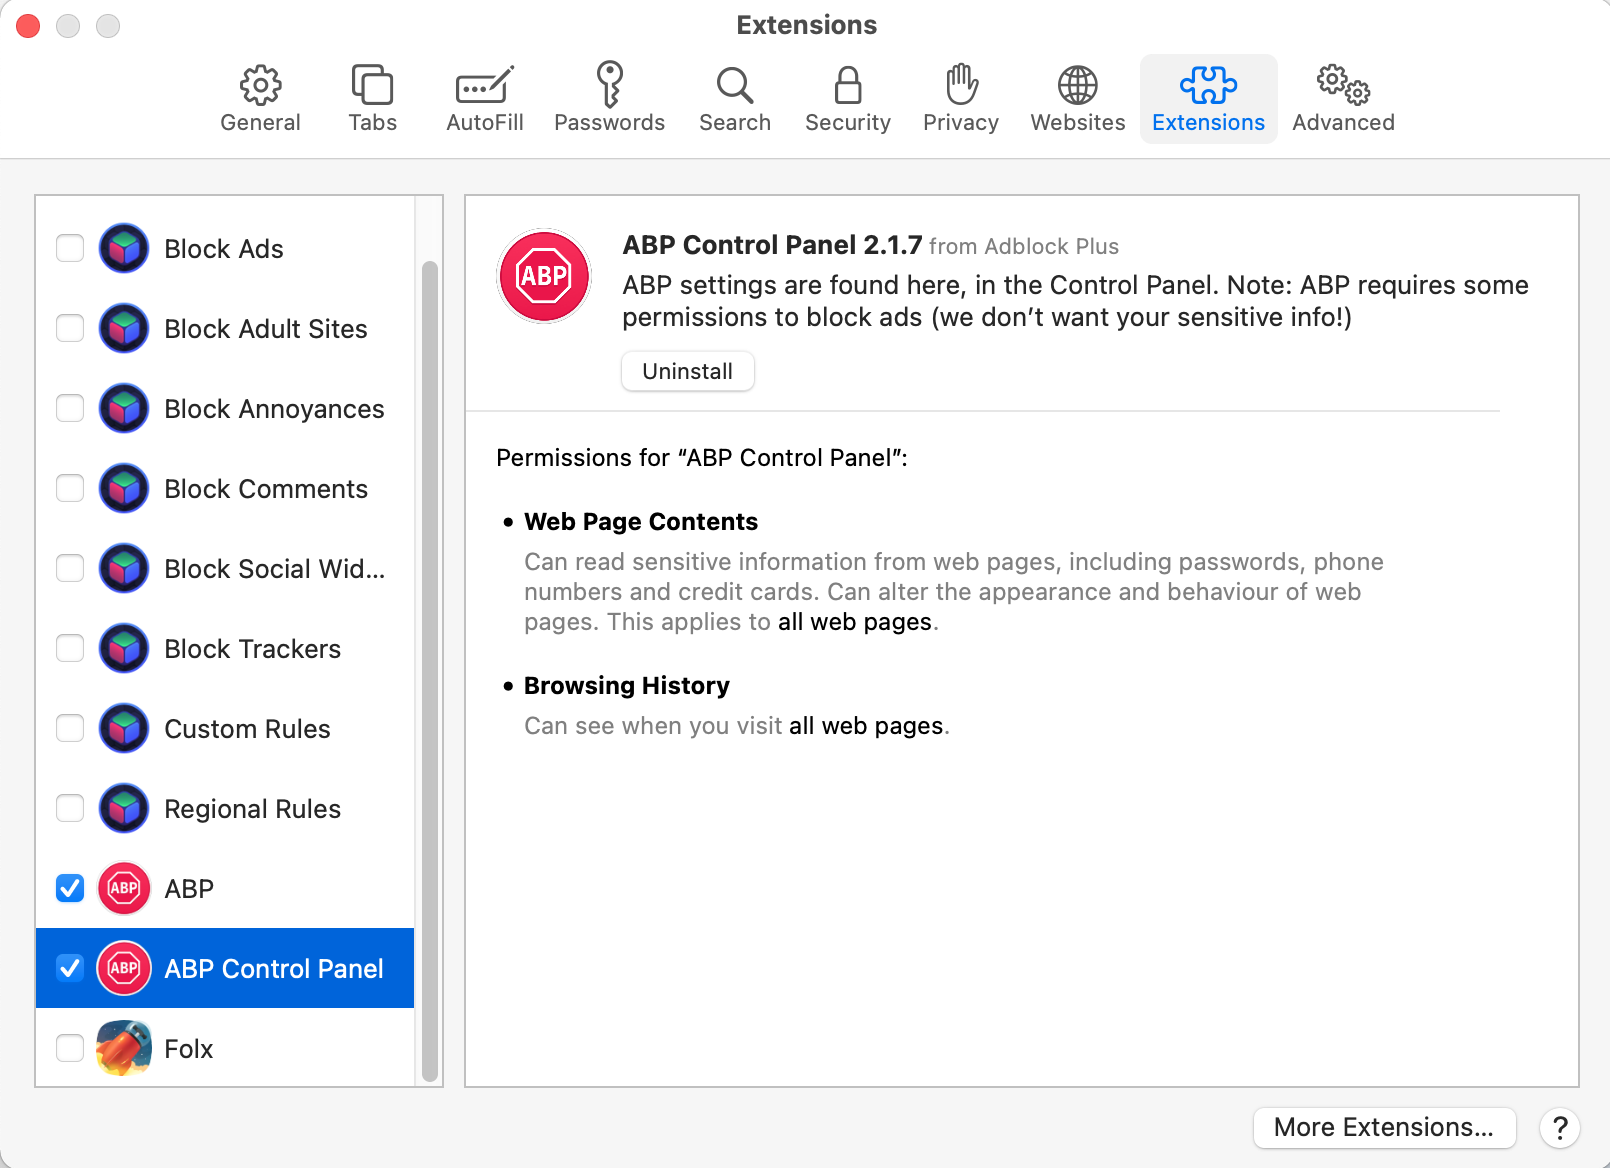This screenshot has height=1168, width=1610.
Task: Select the Block Trackers extension icon
Action: [124, 648]
